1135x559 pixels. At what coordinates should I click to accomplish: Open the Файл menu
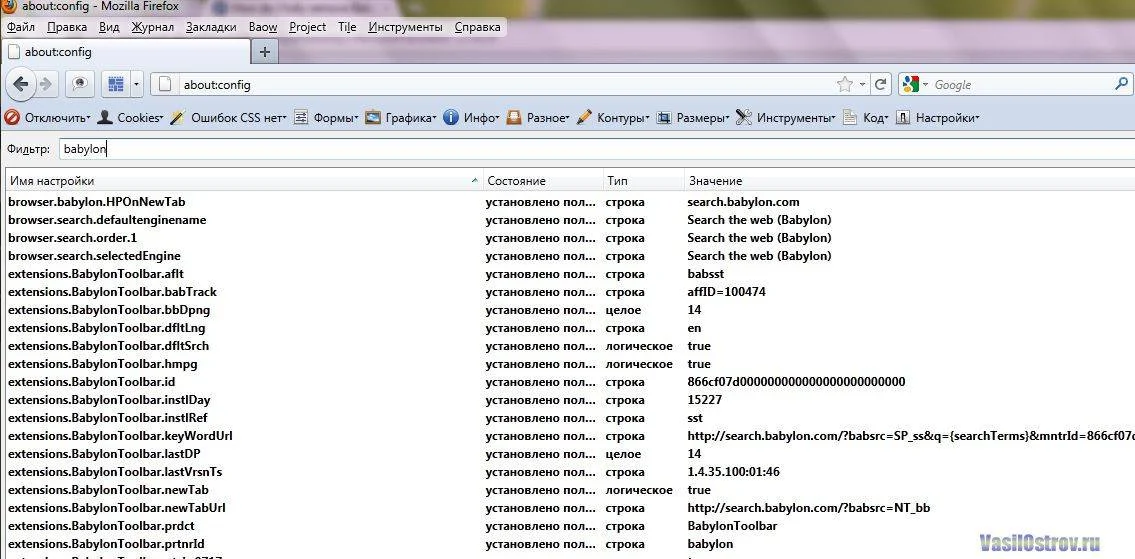click(x=21, y=27)
